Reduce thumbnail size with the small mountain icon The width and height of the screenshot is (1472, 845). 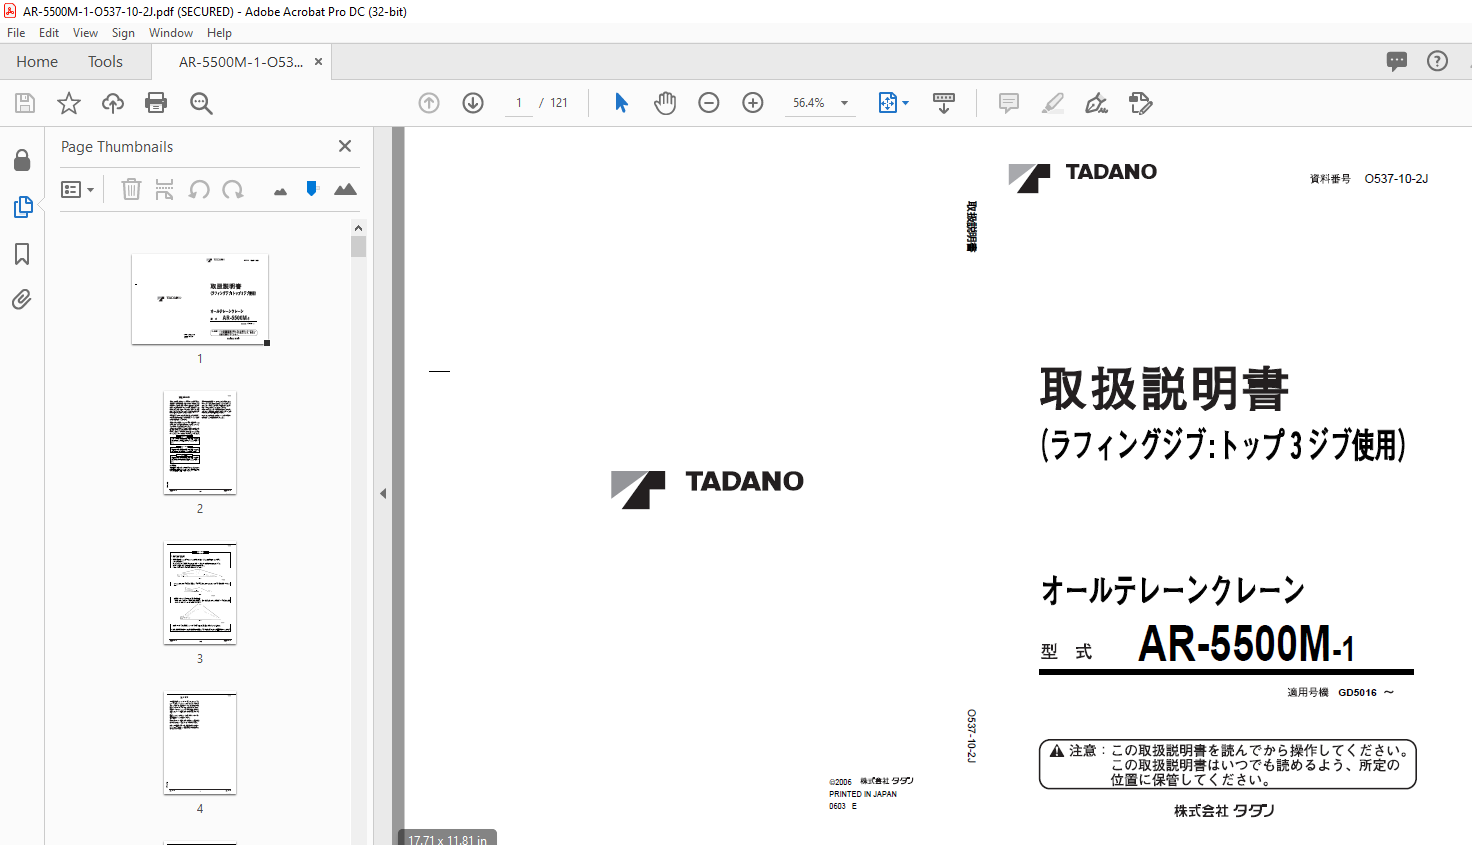(280, 191)
